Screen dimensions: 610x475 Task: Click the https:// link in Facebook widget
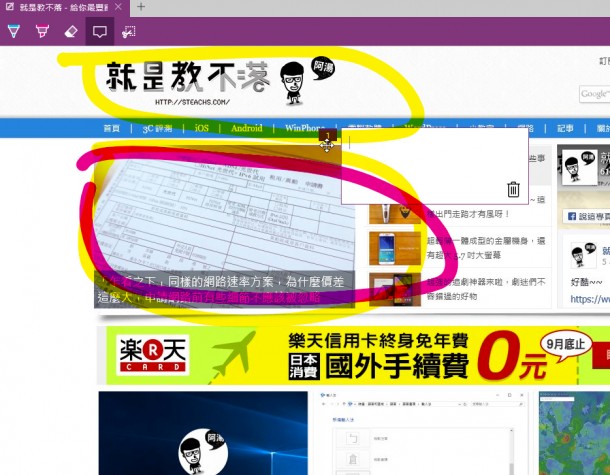click(x=590, y=299)
